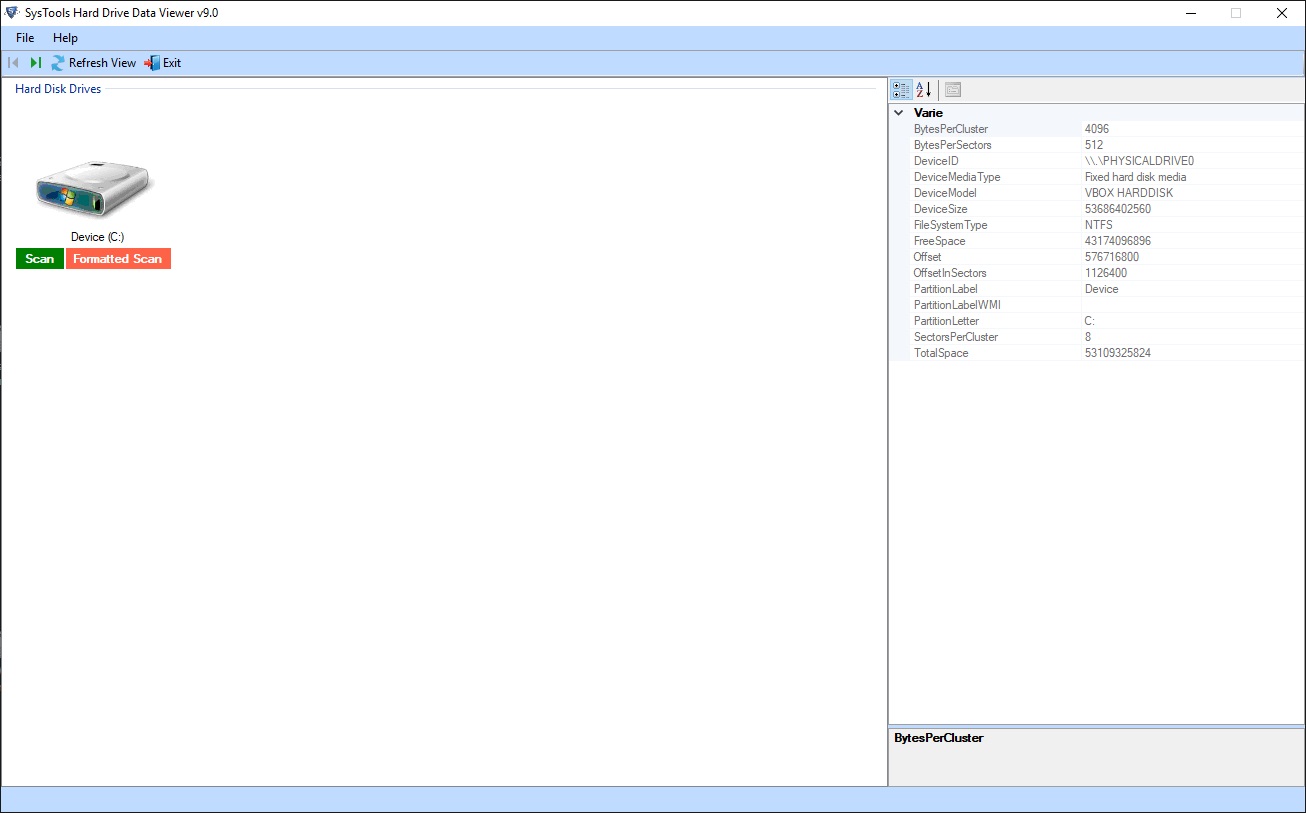Viewport: 1306px width, 813px height.
Task: Click the 576716800 value
Action: pos(1112,257)
